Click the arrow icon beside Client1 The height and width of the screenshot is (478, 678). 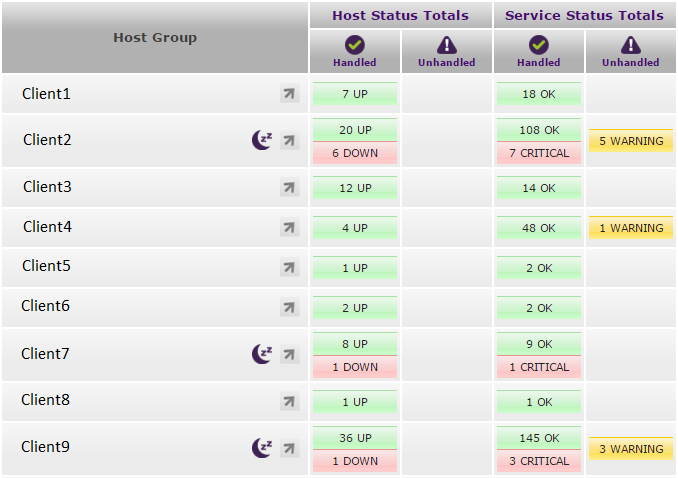coord(289,94)
